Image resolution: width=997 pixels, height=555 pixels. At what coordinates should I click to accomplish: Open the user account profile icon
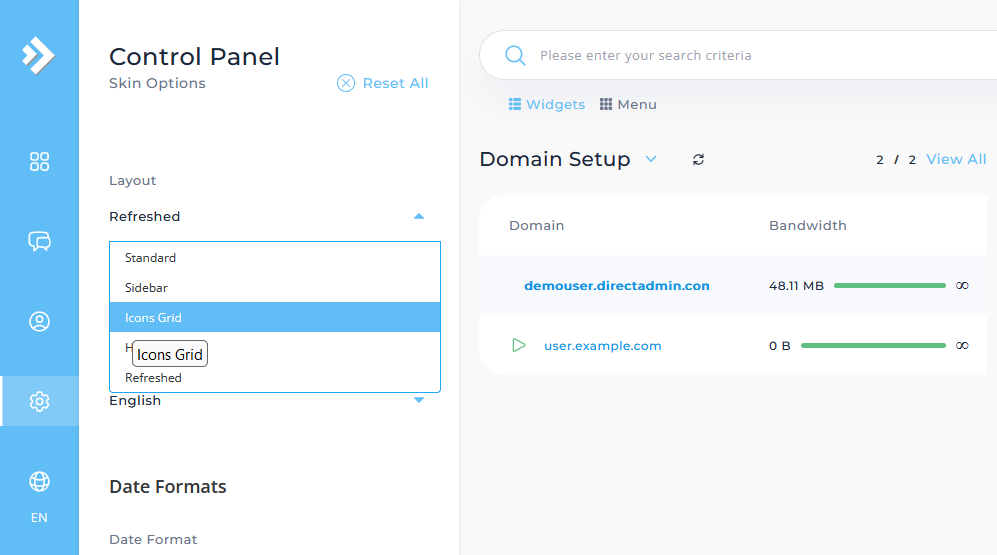(39, 322)
